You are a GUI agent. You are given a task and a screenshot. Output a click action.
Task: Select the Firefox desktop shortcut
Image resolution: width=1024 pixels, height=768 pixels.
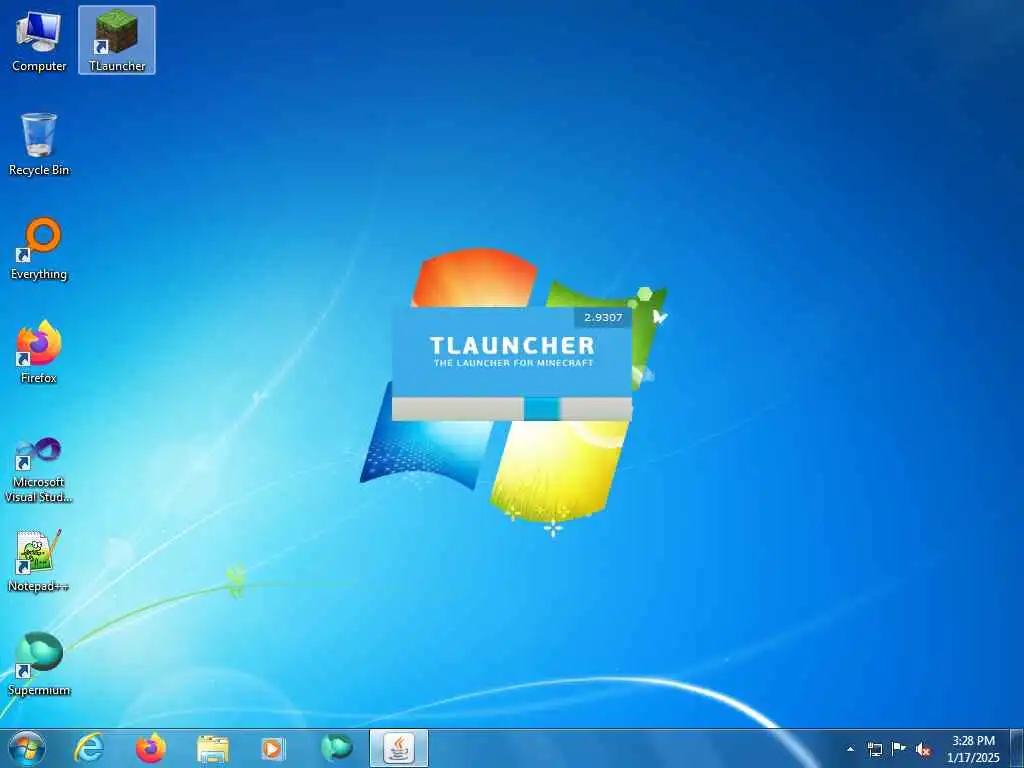point(39,353)
